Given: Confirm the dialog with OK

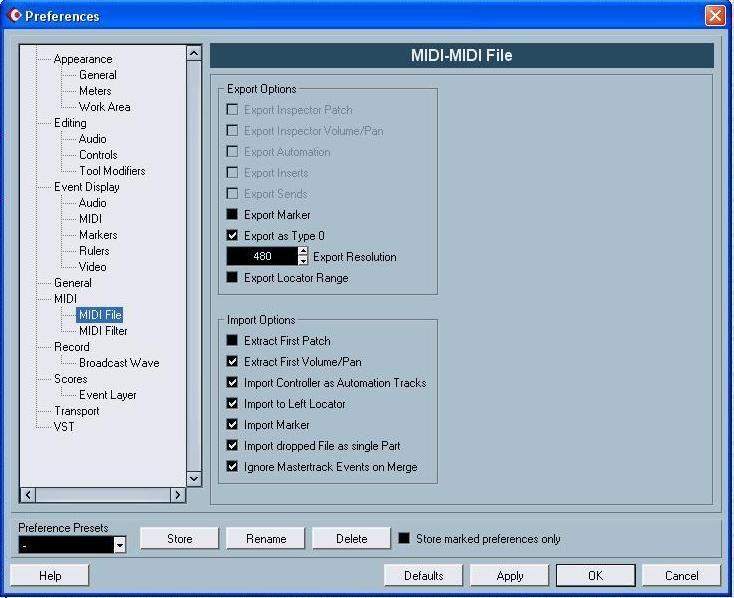Looking at the screenshot, I should pyautogui.click(x=595, y=576).
